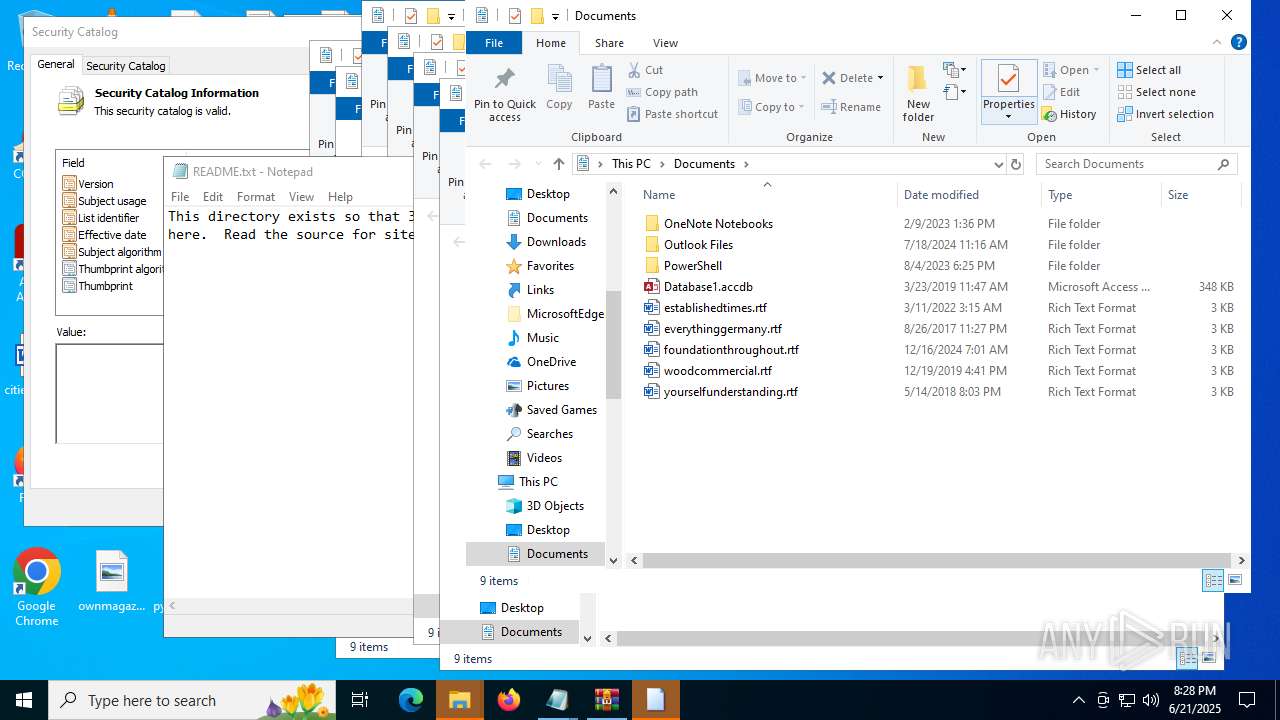Image resolution: width=1280 pixels, height=720 pixels.
Task: Switch to the Share ribbon tab
Action: pos(609,43)
